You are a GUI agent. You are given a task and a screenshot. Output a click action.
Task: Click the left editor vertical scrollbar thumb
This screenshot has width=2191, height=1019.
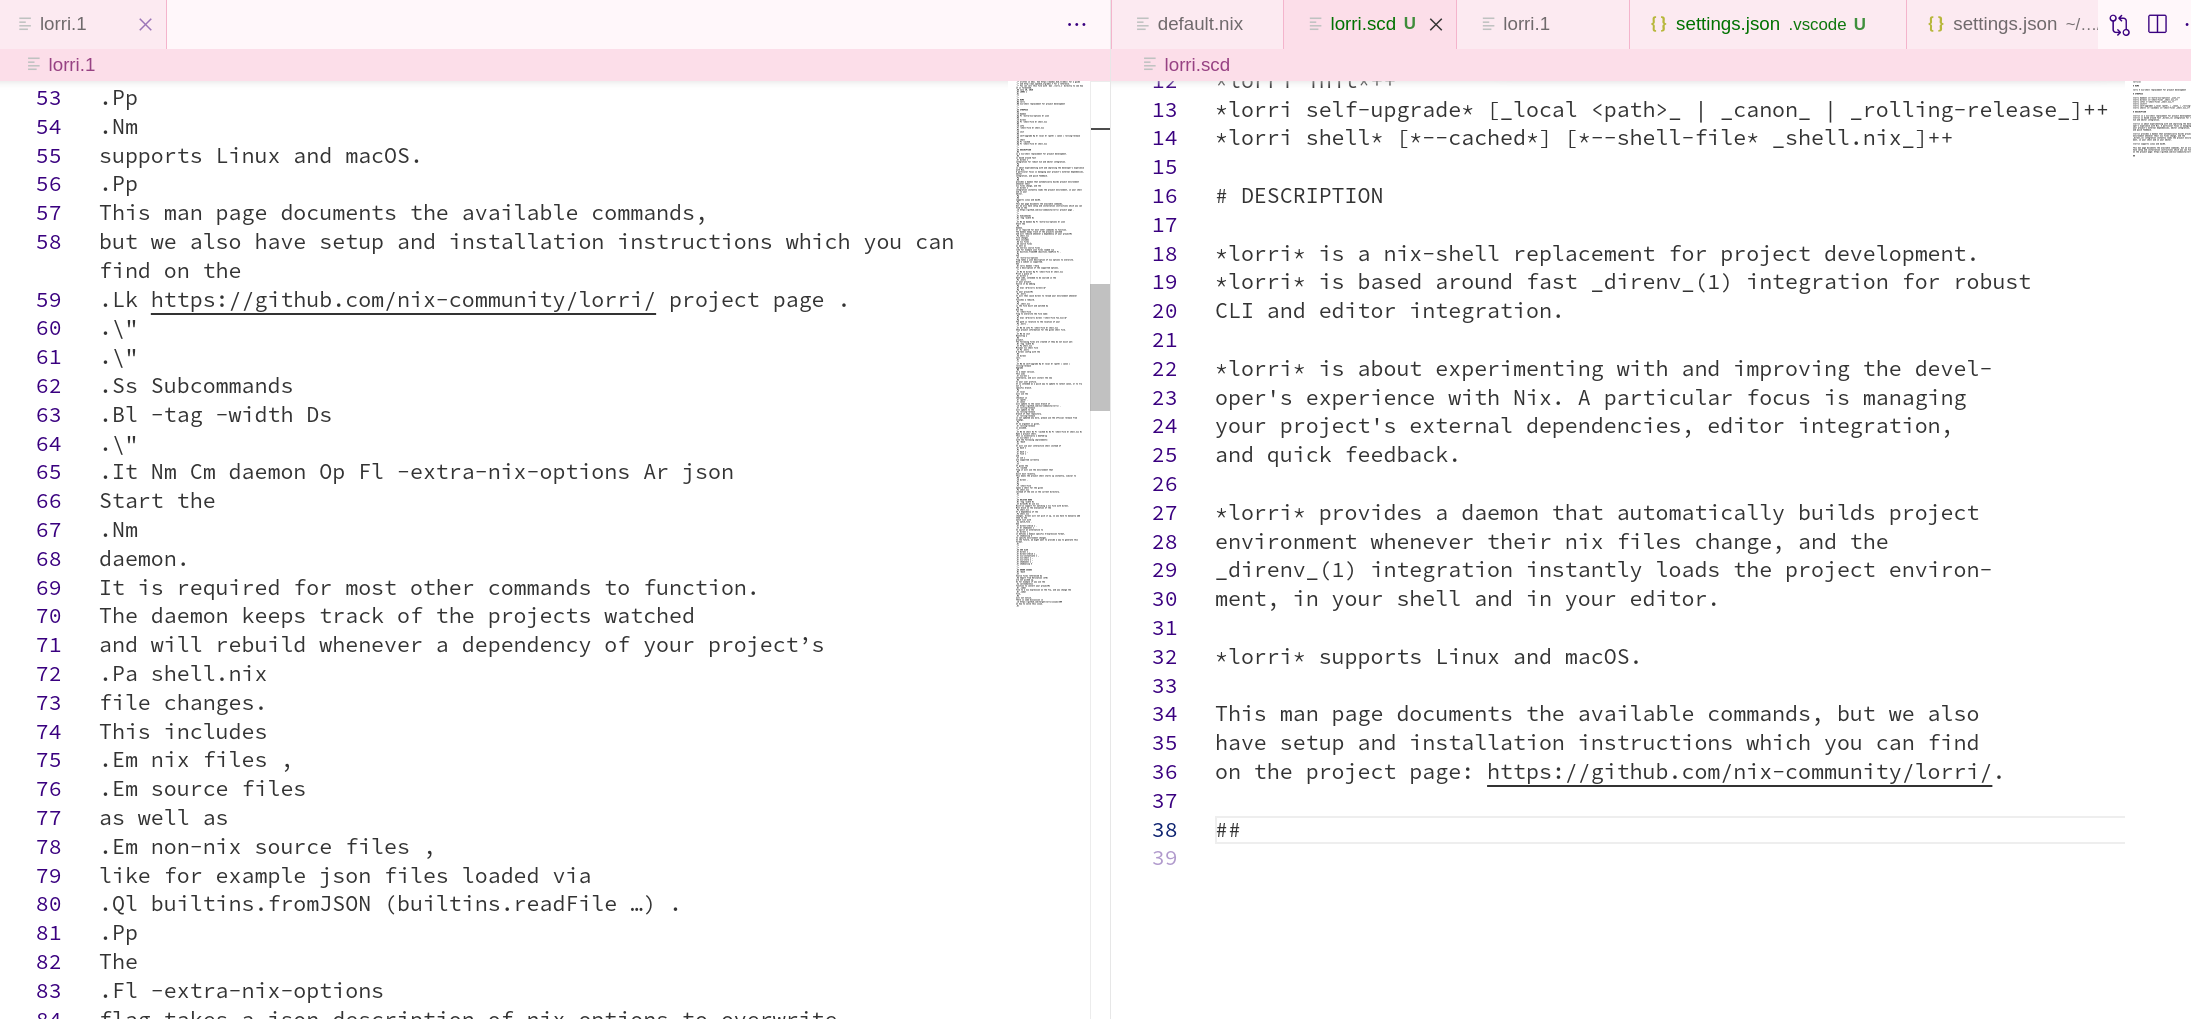1100,347
